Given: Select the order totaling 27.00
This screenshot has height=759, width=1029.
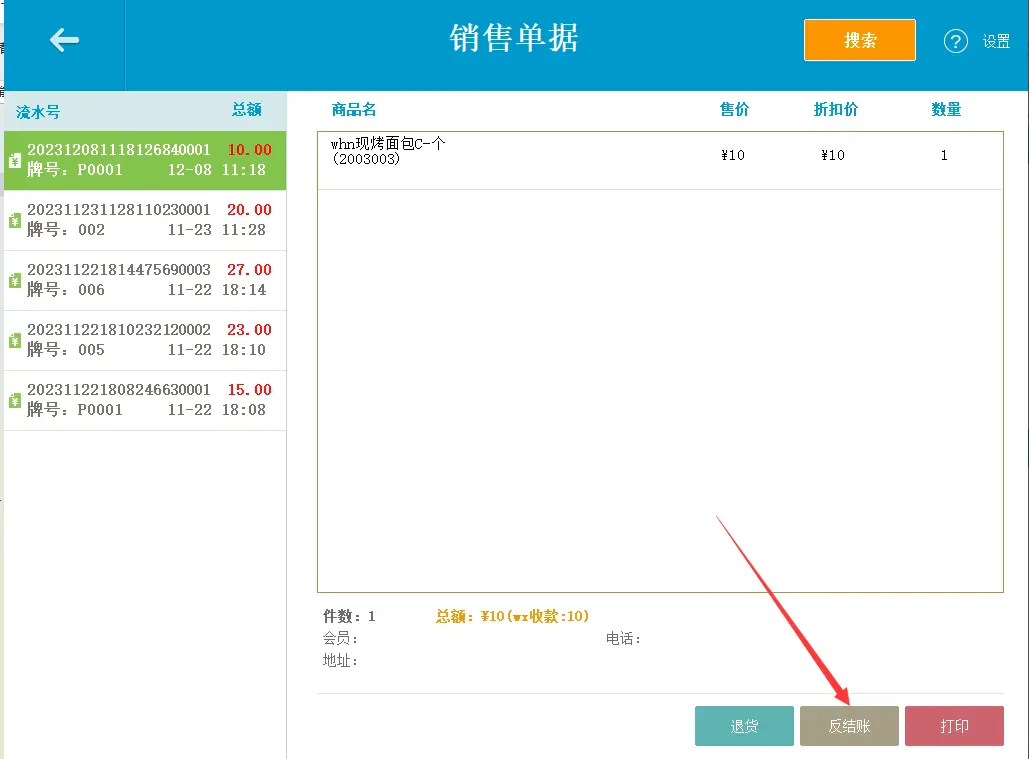Looking at the screenshot, I should (145, 281).
